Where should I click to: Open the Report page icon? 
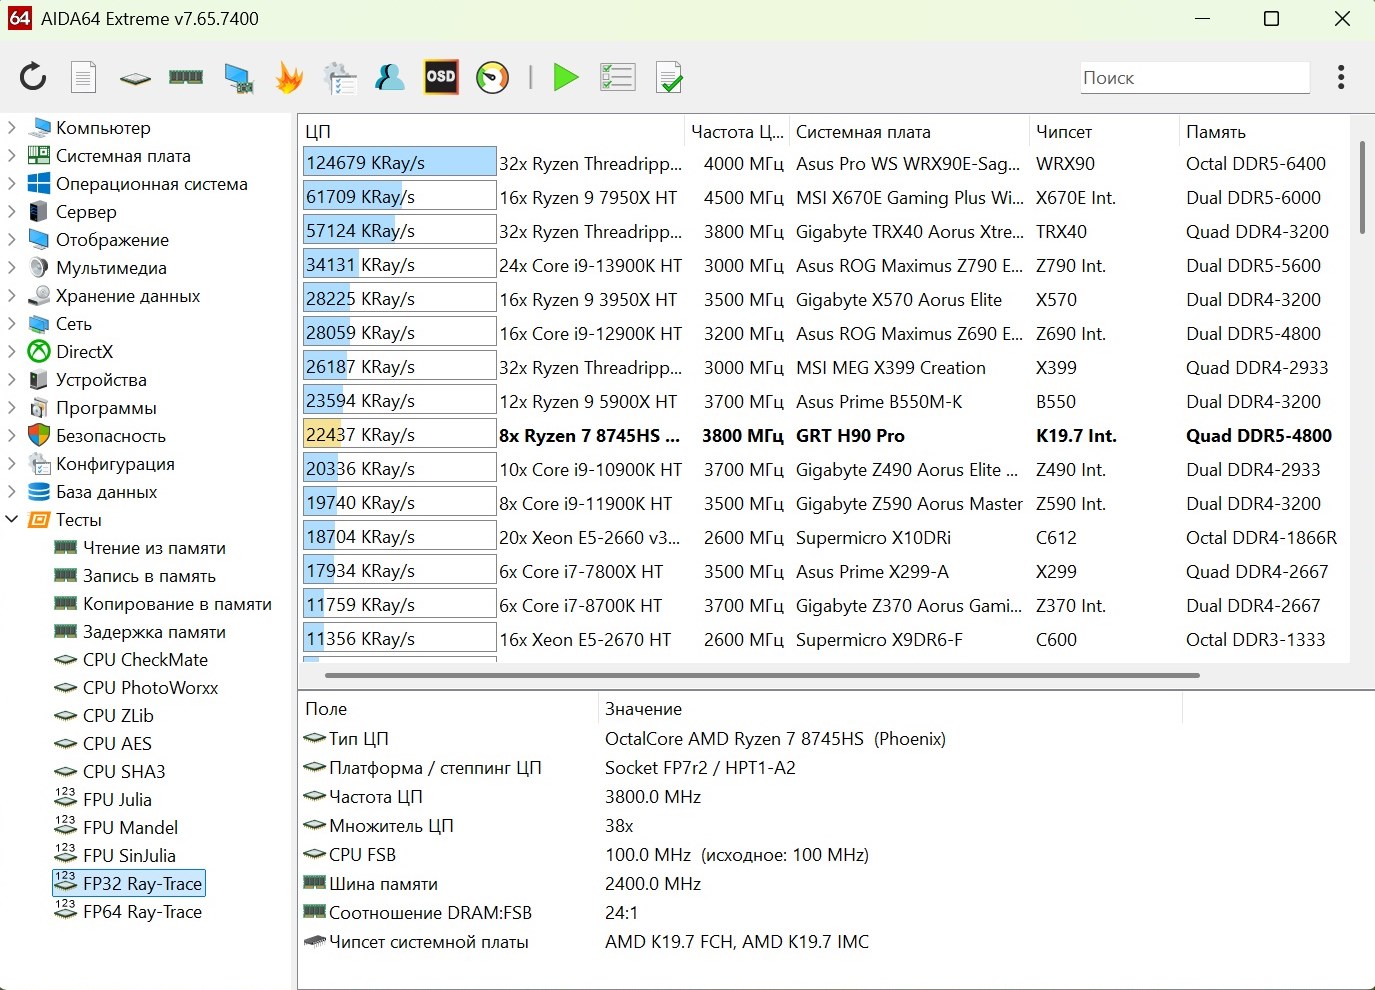pyautogui.click(x=84, y=77)
